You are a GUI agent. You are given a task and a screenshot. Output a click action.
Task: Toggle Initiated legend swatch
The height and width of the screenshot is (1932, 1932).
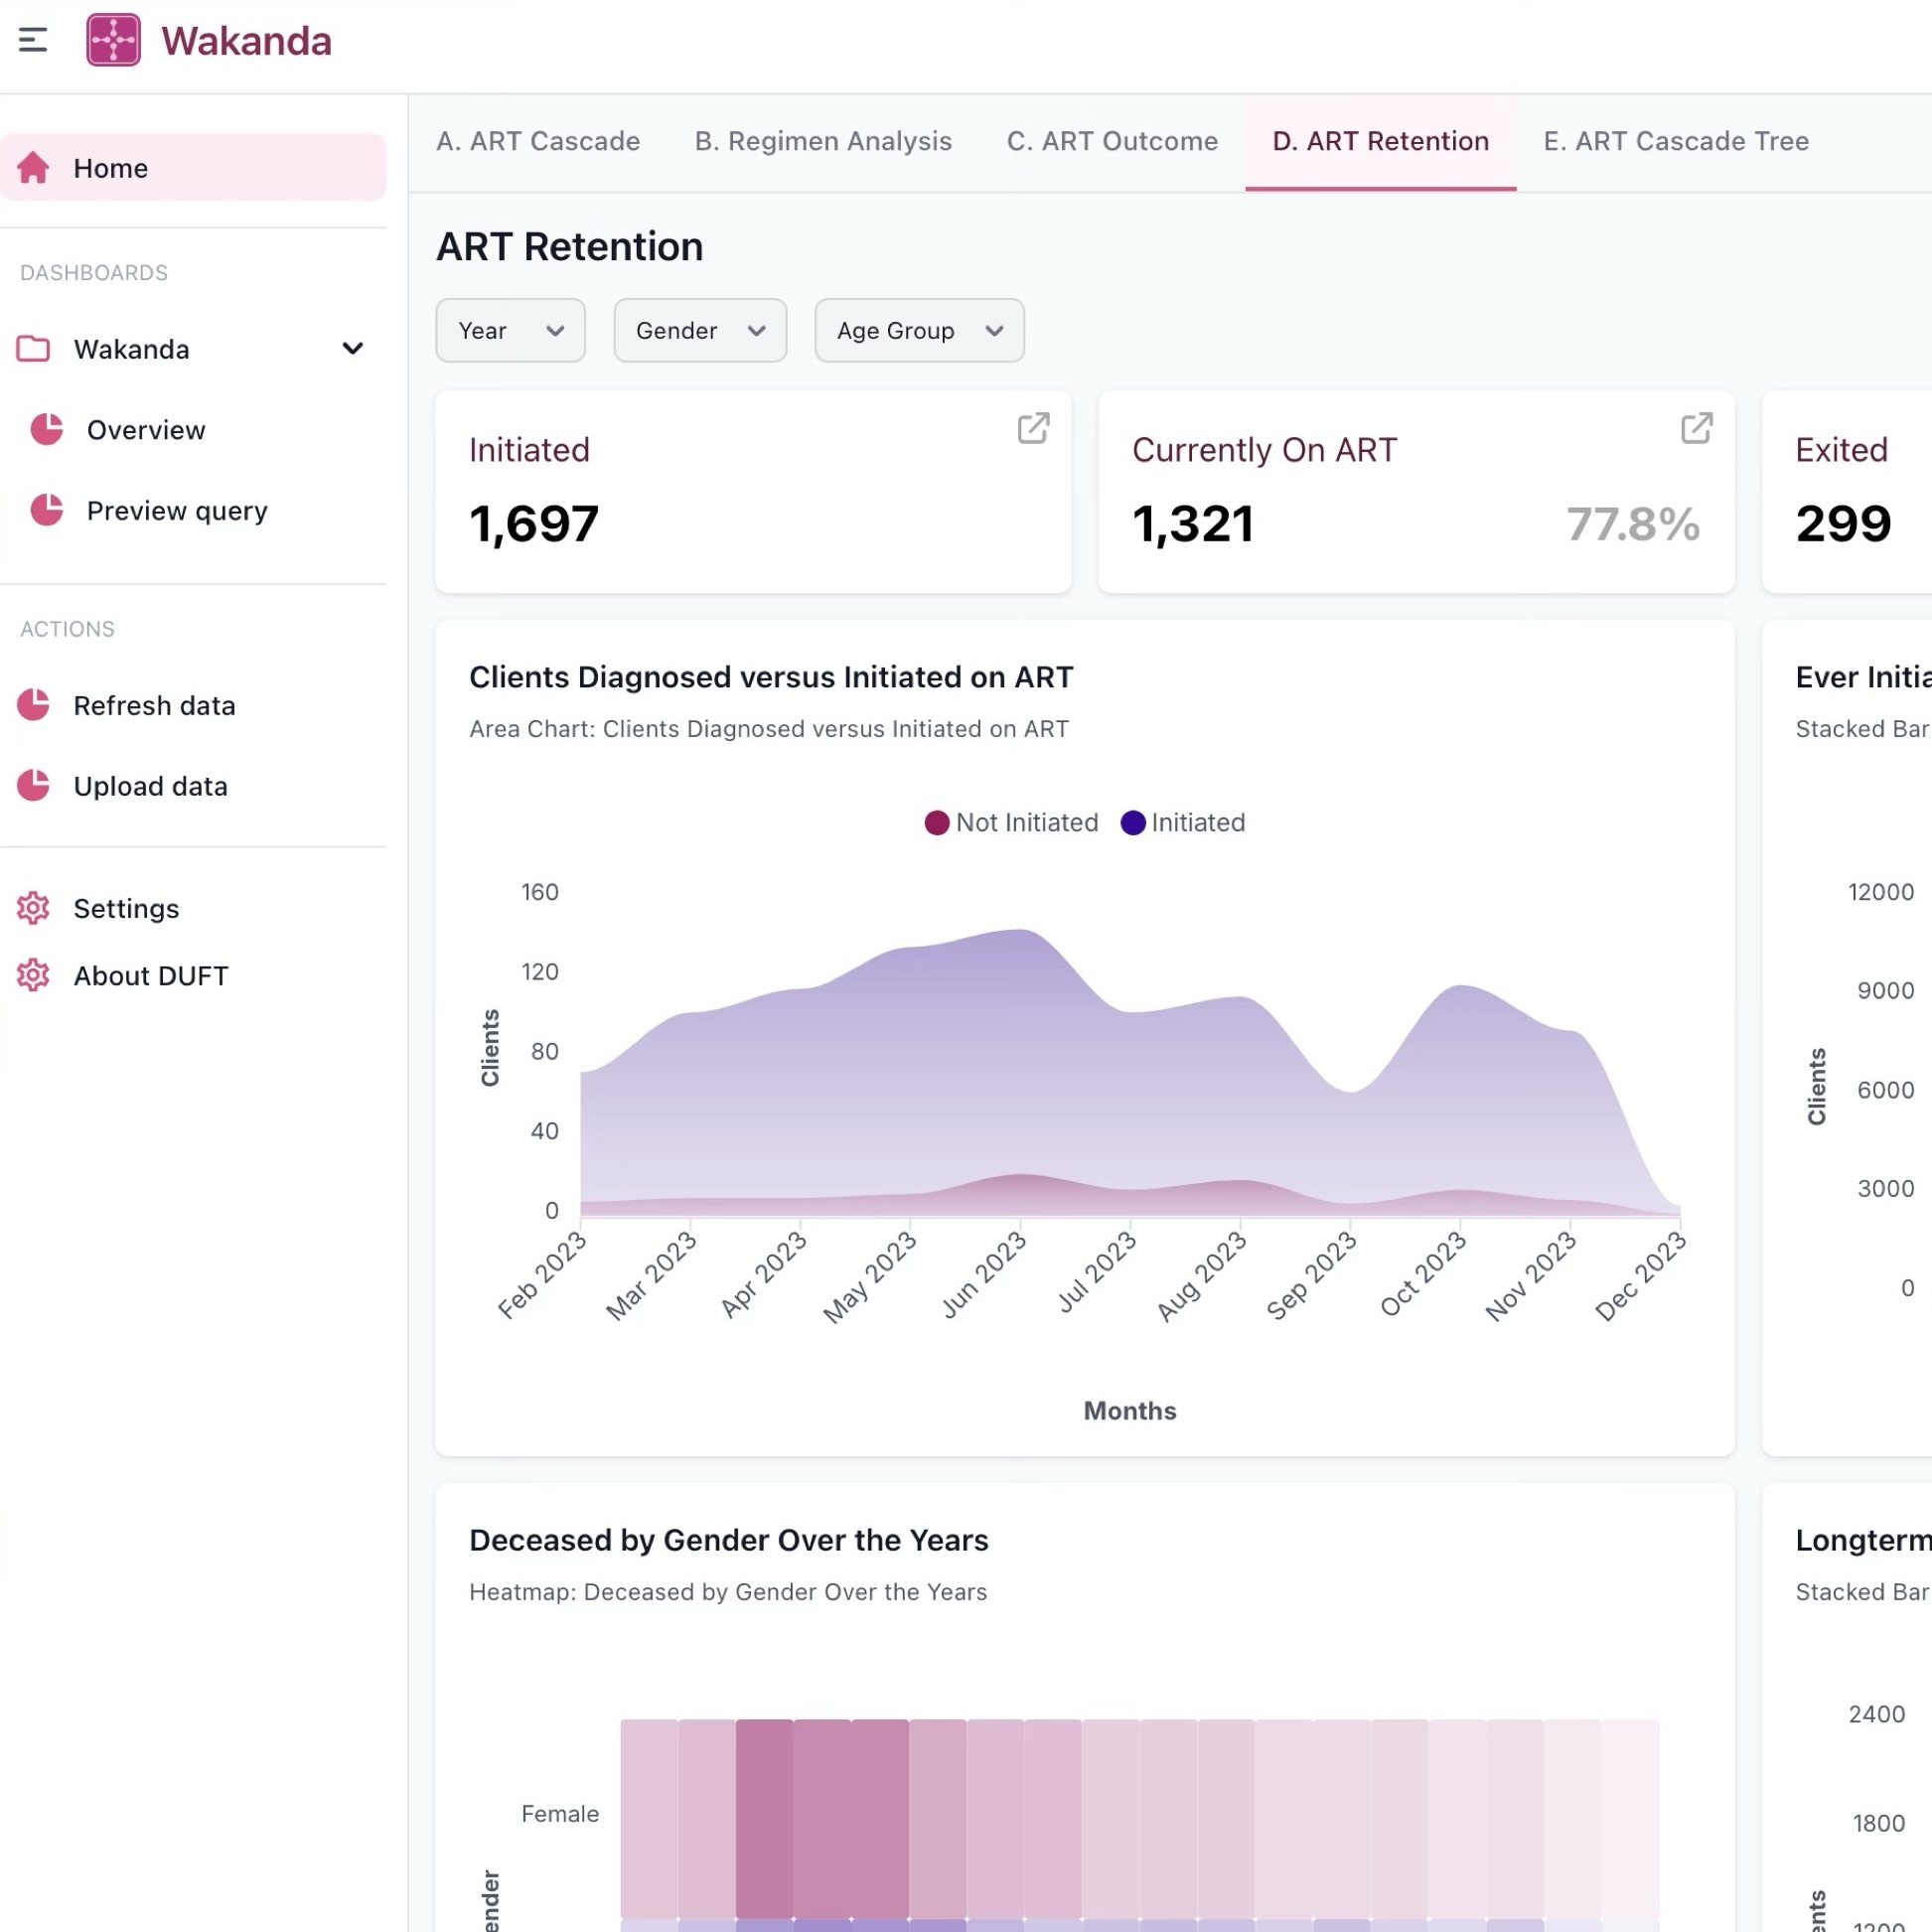pos(1132,822)
